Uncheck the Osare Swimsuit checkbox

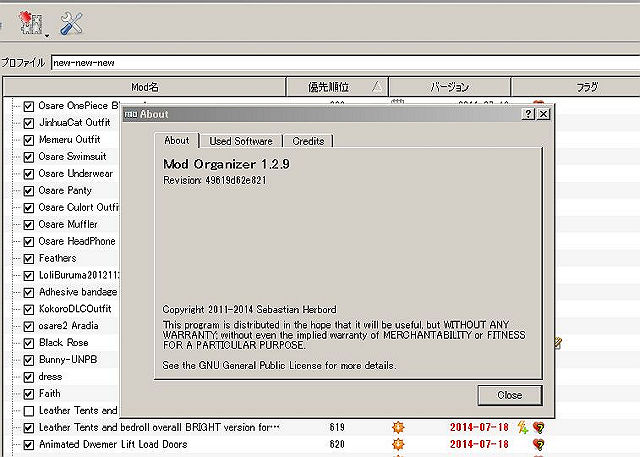click(29, 157)
